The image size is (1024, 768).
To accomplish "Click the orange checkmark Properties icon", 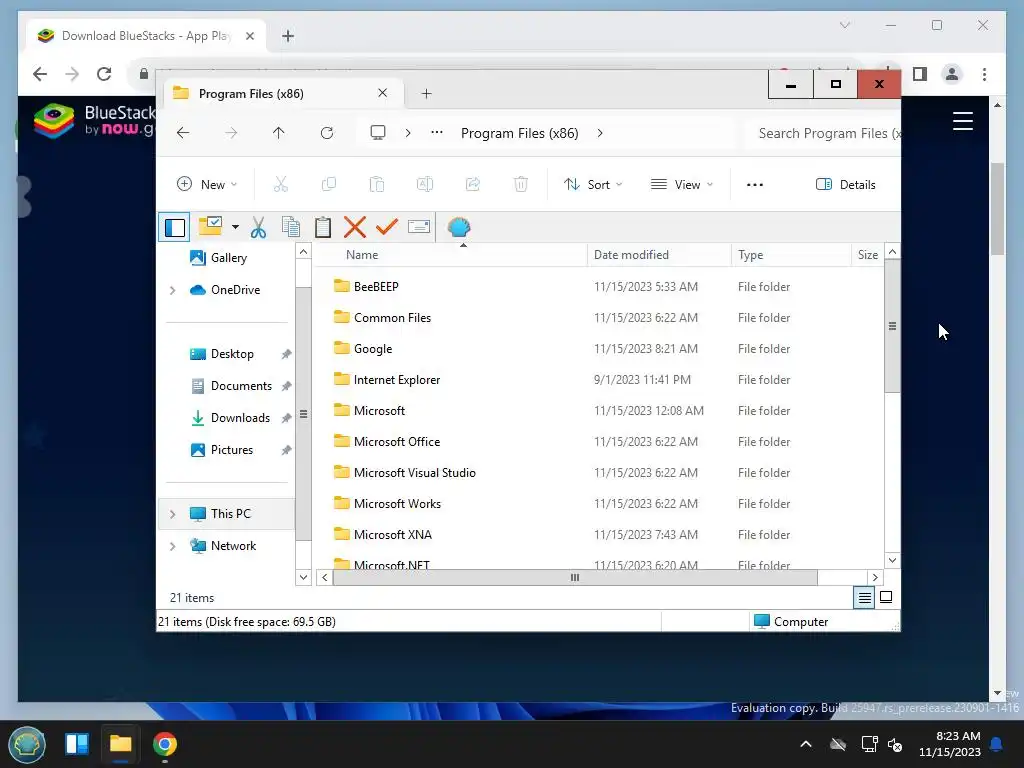I will [x=387, y=227].
